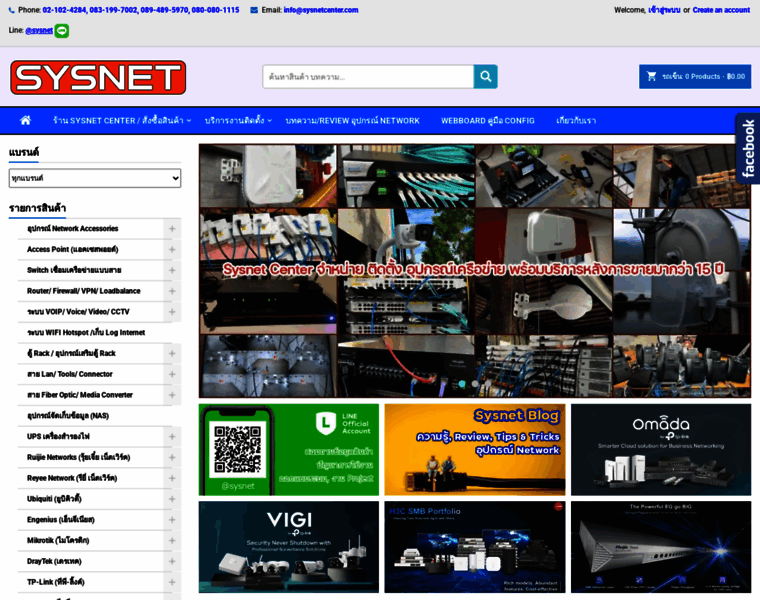
Task: Open the shopping cart button
Action: (695, 77)
